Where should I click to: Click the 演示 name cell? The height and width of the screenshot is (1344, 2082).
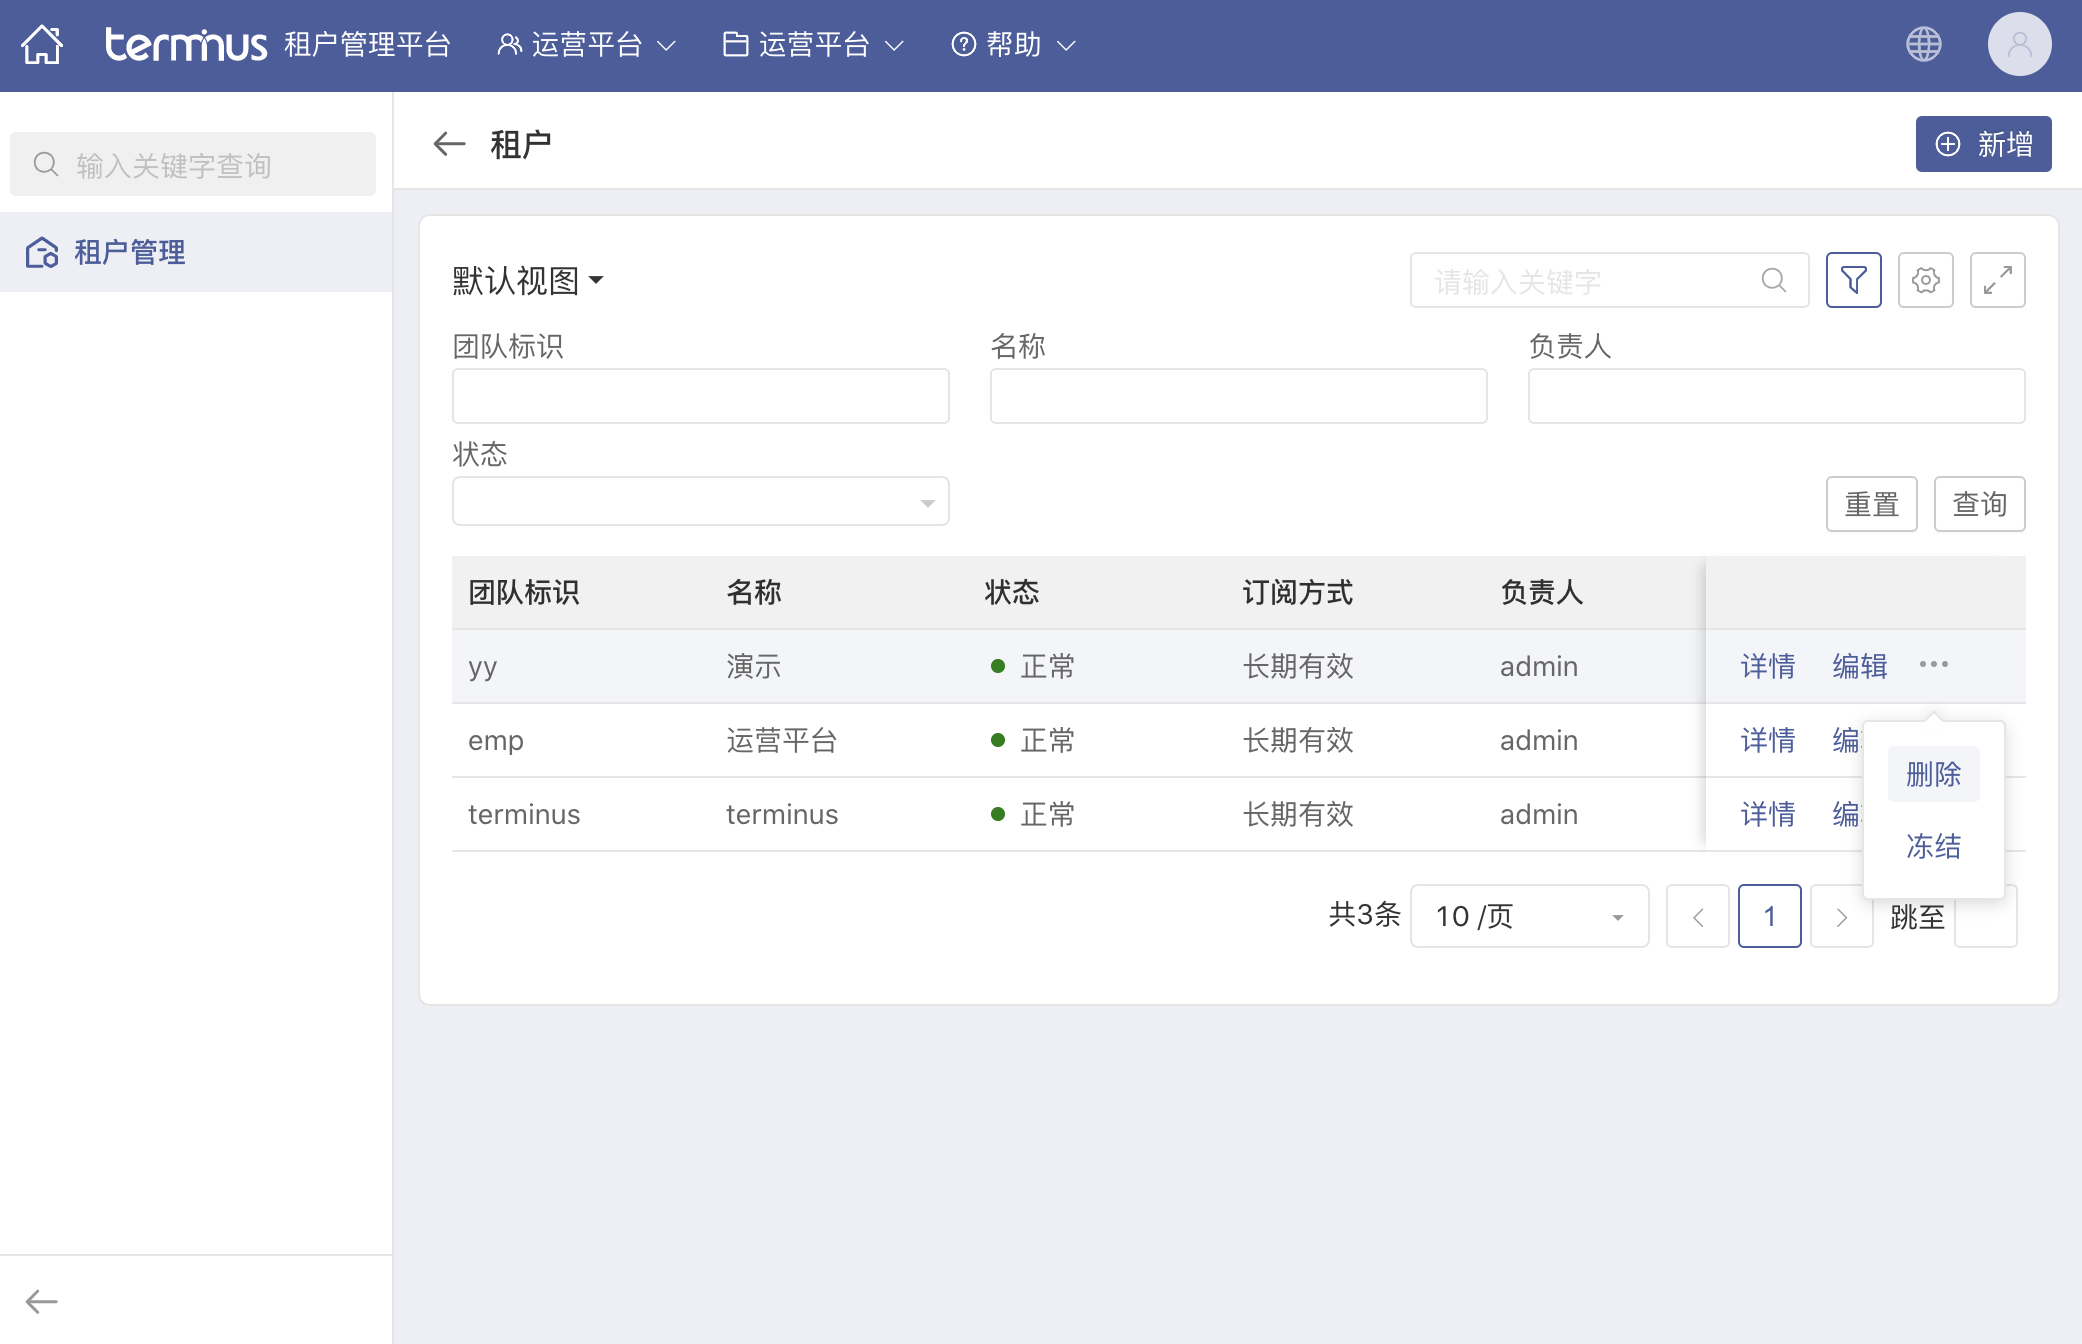pos(754,666)
